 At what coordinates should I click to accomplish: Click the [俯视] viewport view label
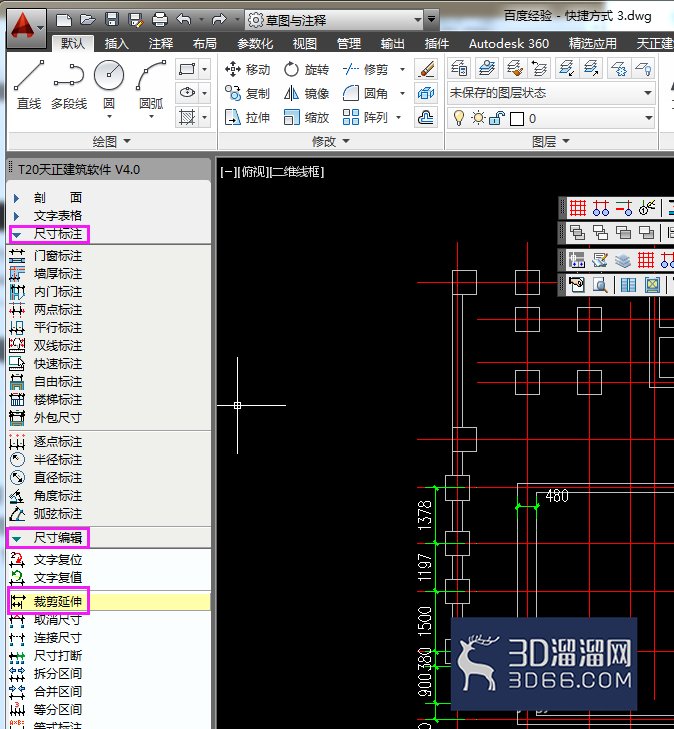click(x=254, y=172)
